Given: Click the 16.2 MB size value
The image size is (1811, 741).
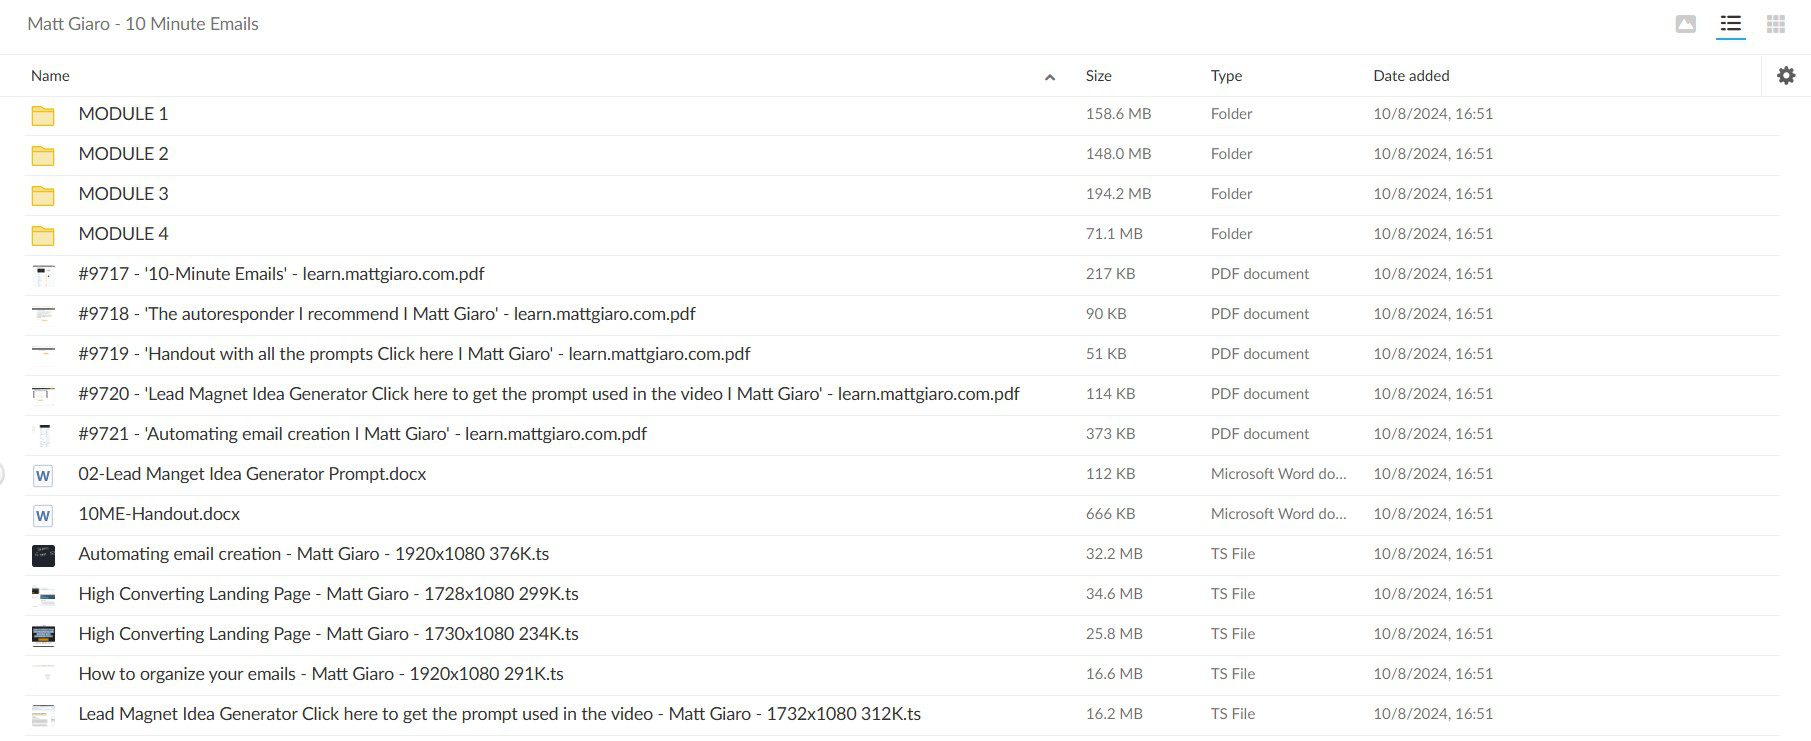Looking at the screenshot, I should [1114, 714].
